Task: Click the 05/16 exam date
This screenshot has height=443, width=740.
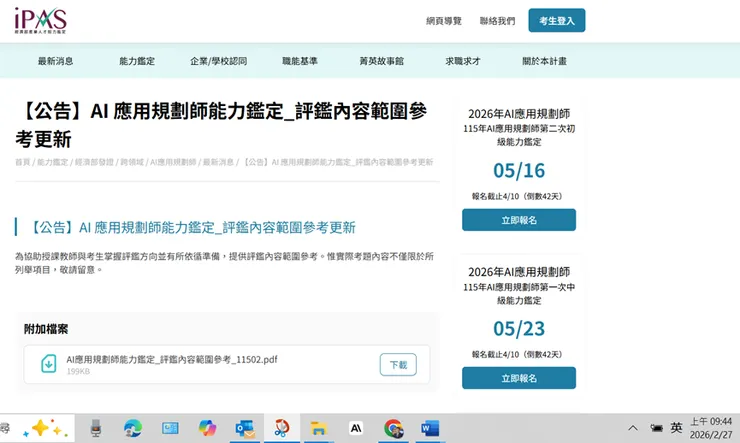Action: (x=519, y=170)
